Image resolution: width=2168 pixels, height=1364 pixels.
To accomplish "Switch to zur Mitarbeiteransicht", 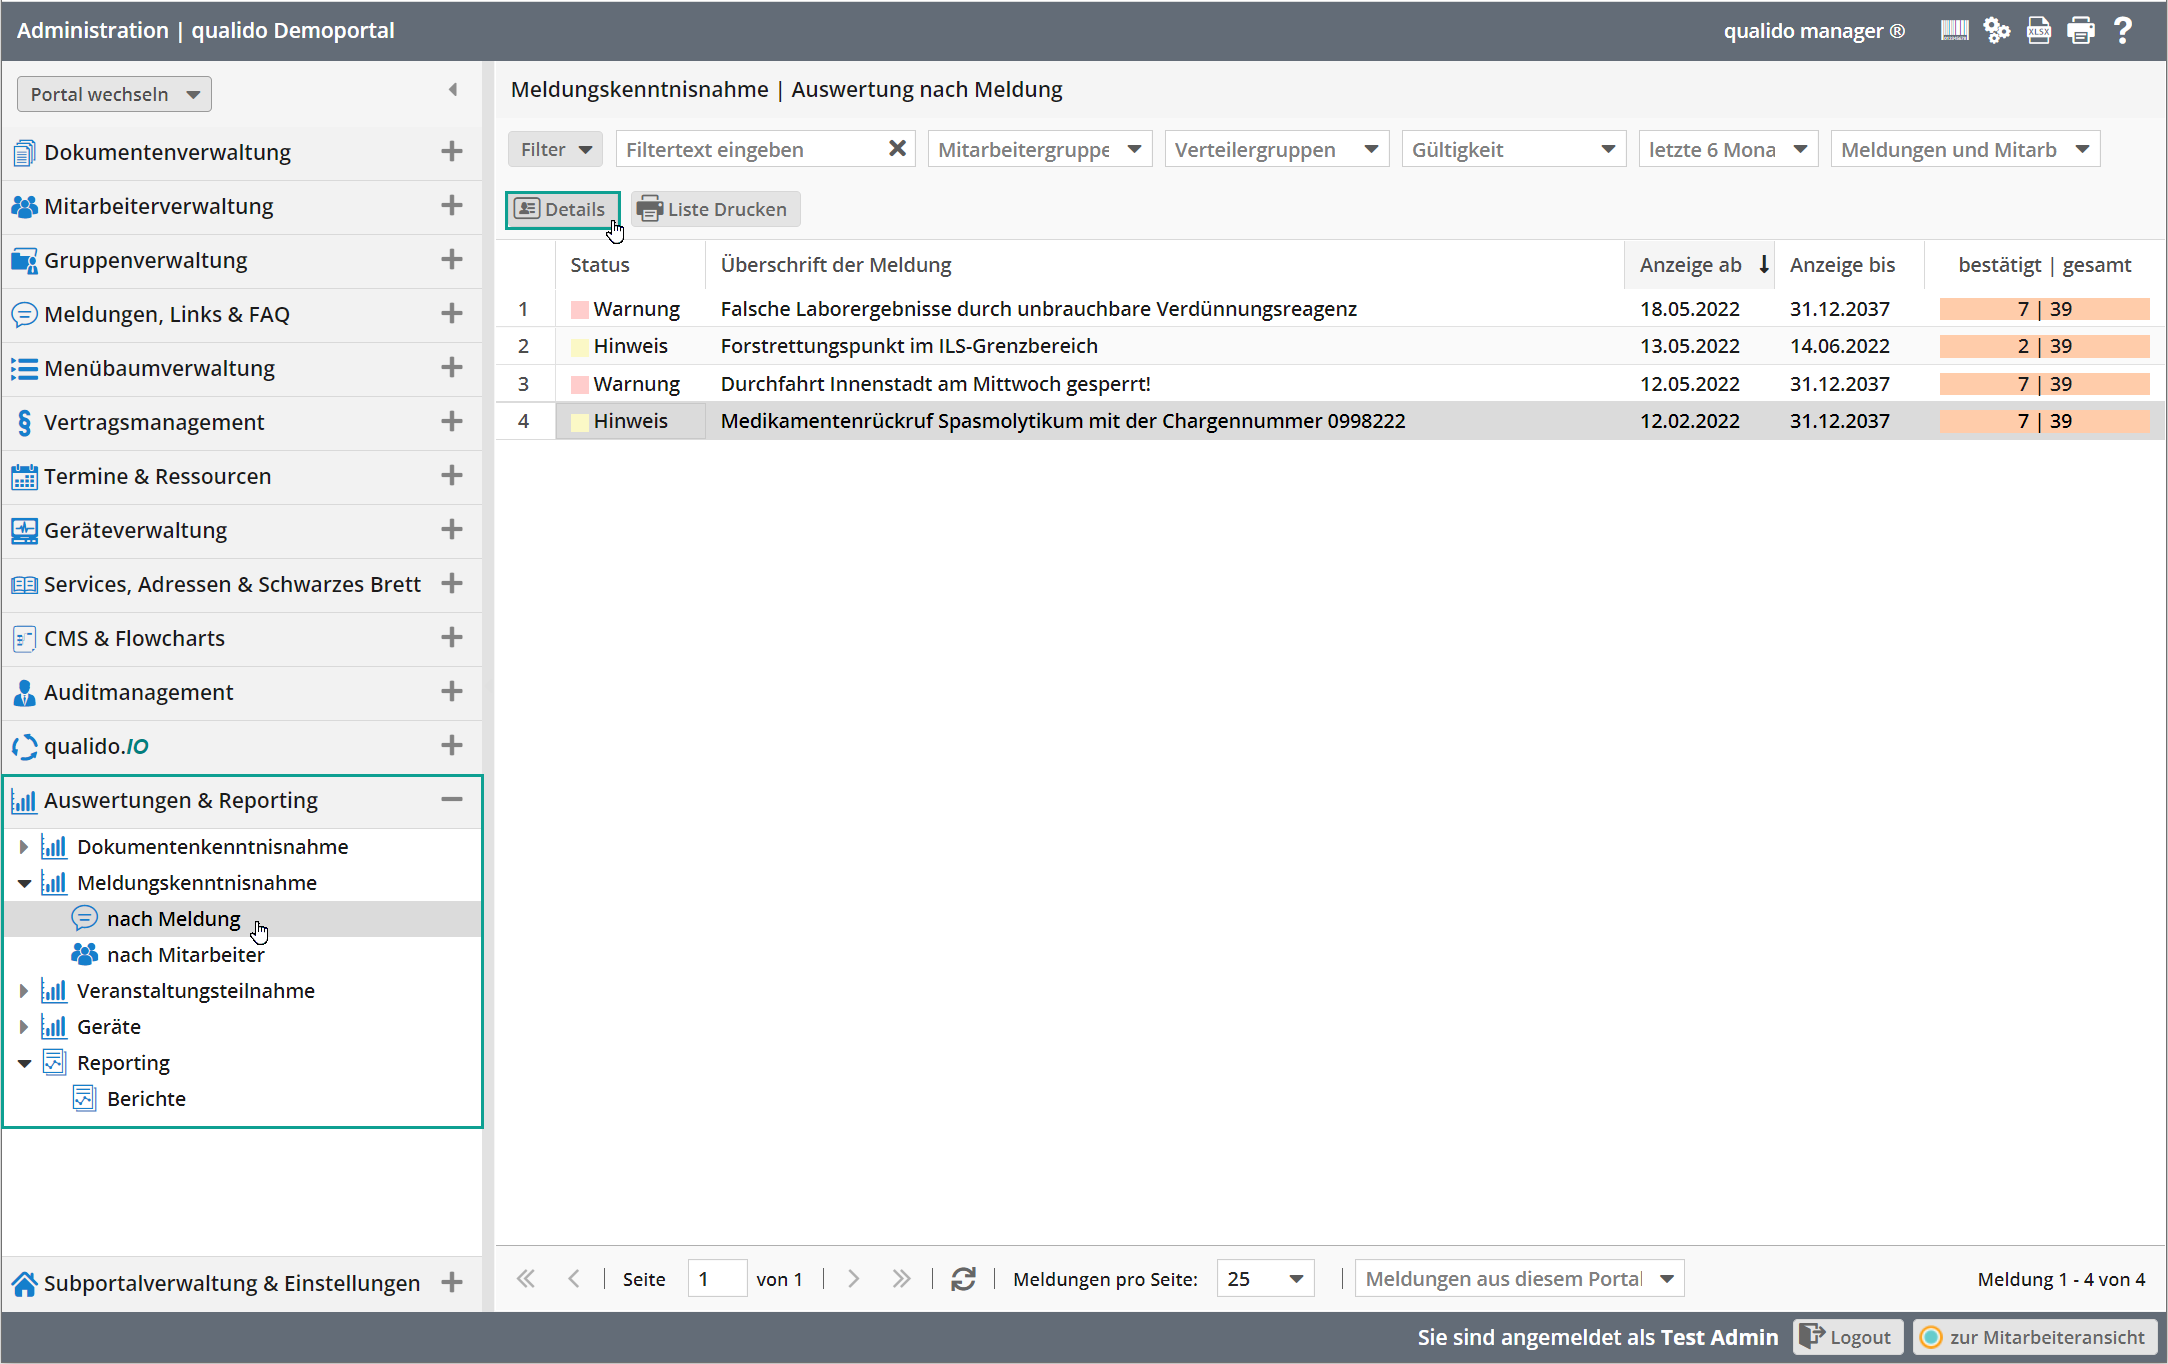I will 2035,1337.
